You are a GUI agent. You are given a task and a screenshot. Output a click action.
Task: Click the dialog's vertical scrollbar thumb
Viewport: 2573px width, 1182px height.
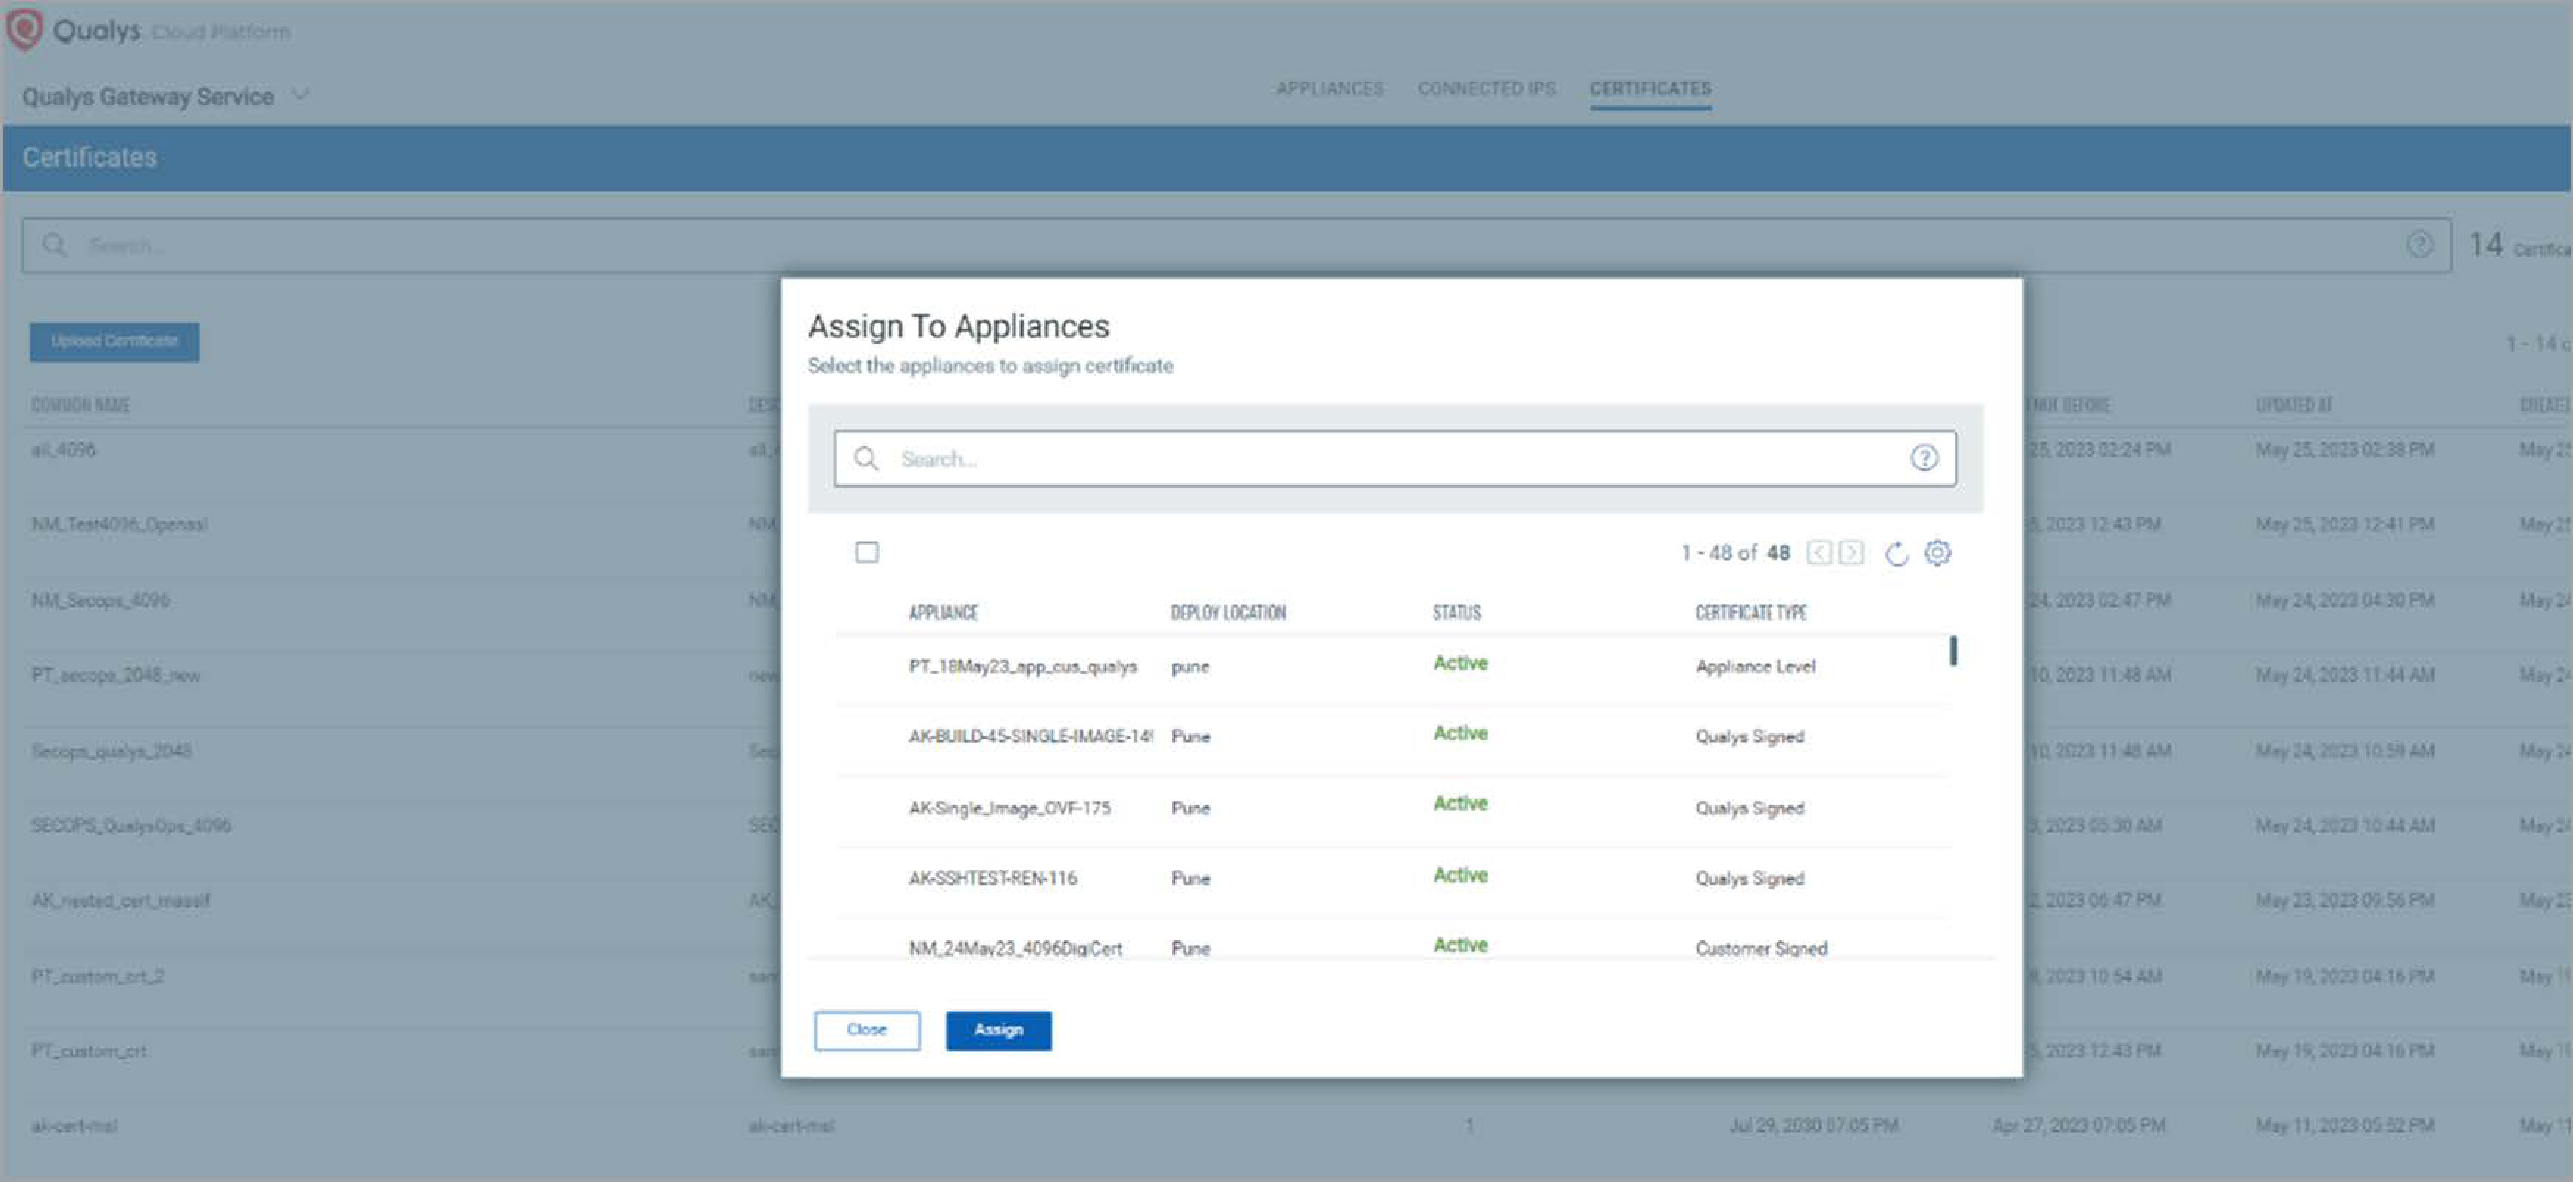pyautogui.click(x=1953, y=651)
